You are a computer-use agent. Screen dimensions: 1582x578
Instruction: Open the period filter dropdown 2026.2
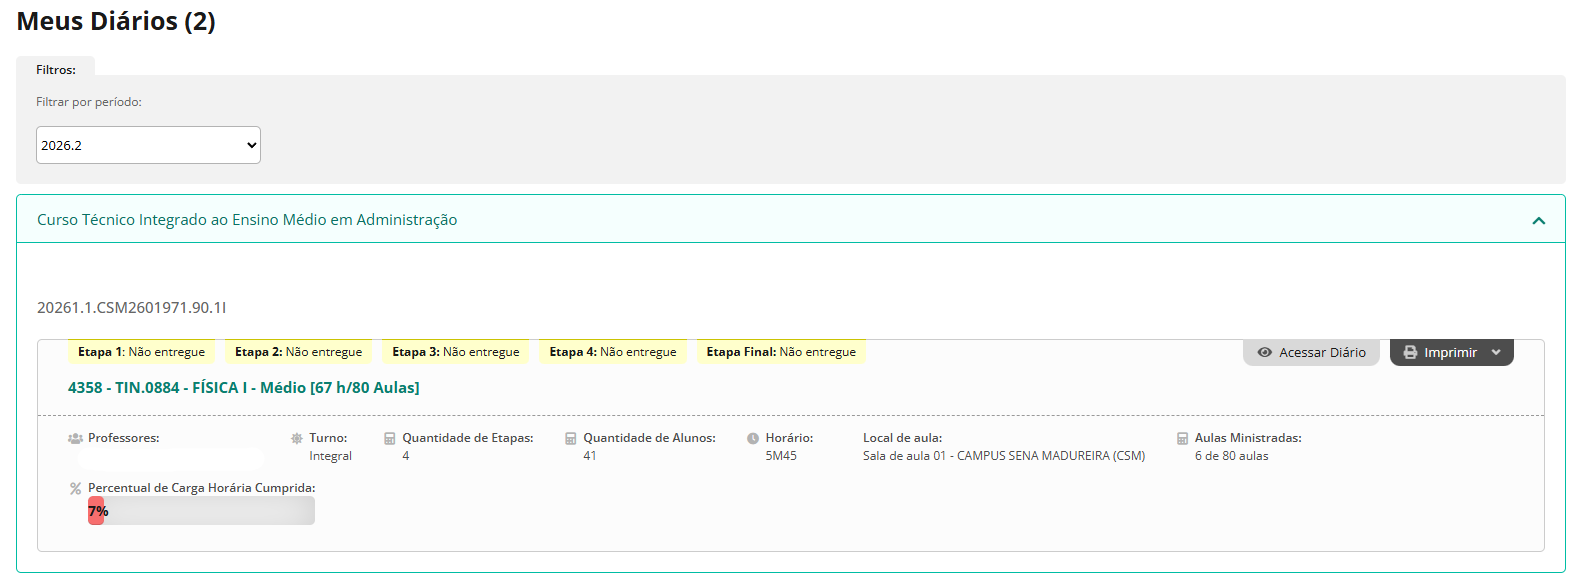(148, 145)
